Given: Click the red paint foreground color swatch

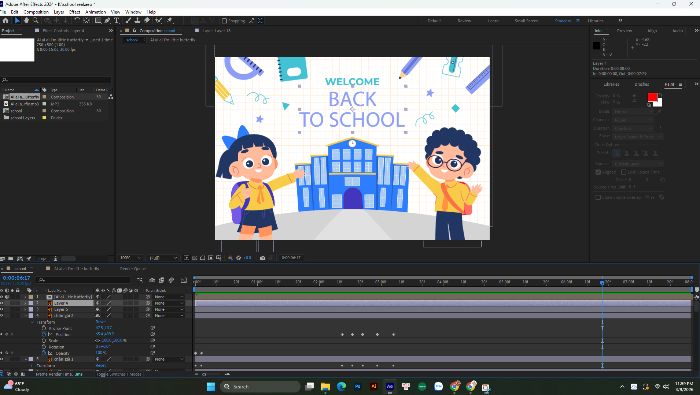Looking at the screenshot, I should pyautogui.click(x=652, y=98).
